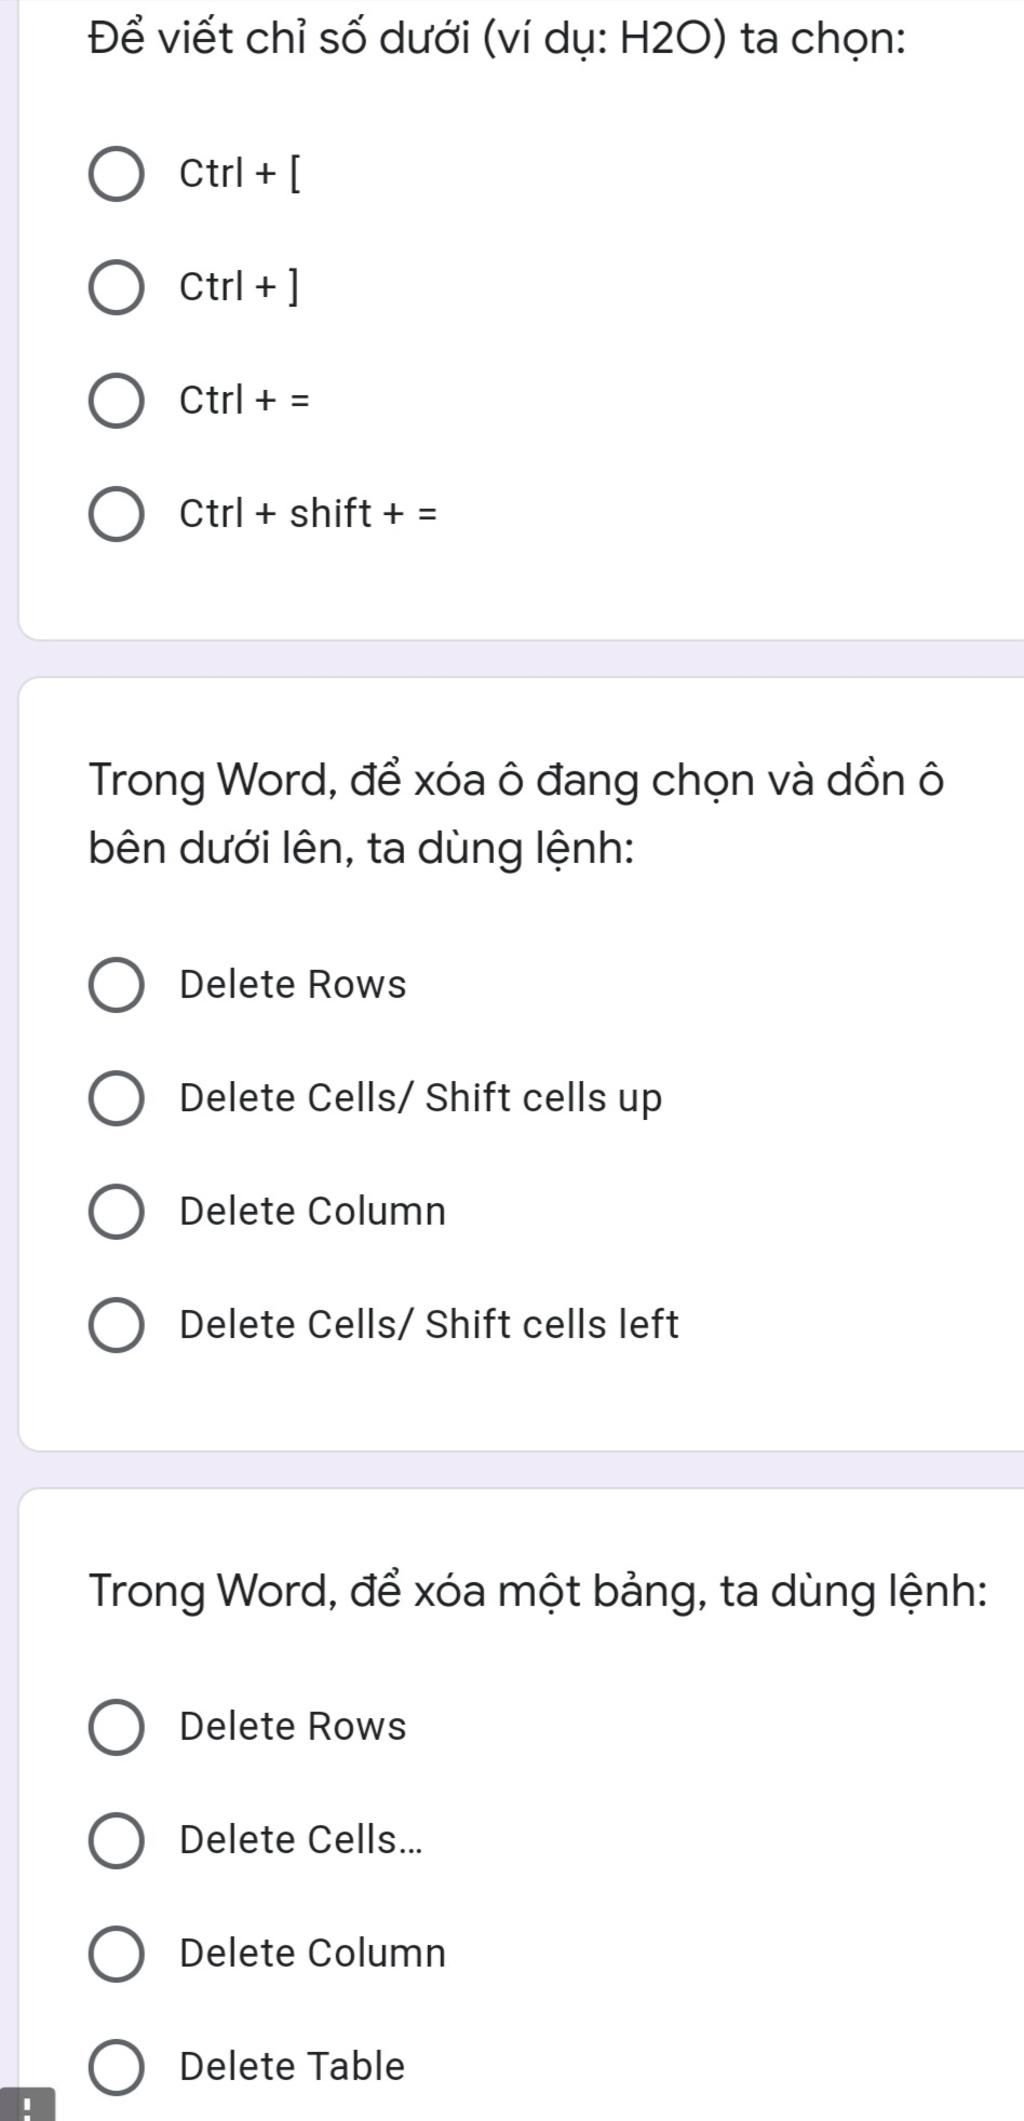
Task: Choose the 'Delete Cells...' radio option
Action: (117, 1840)
